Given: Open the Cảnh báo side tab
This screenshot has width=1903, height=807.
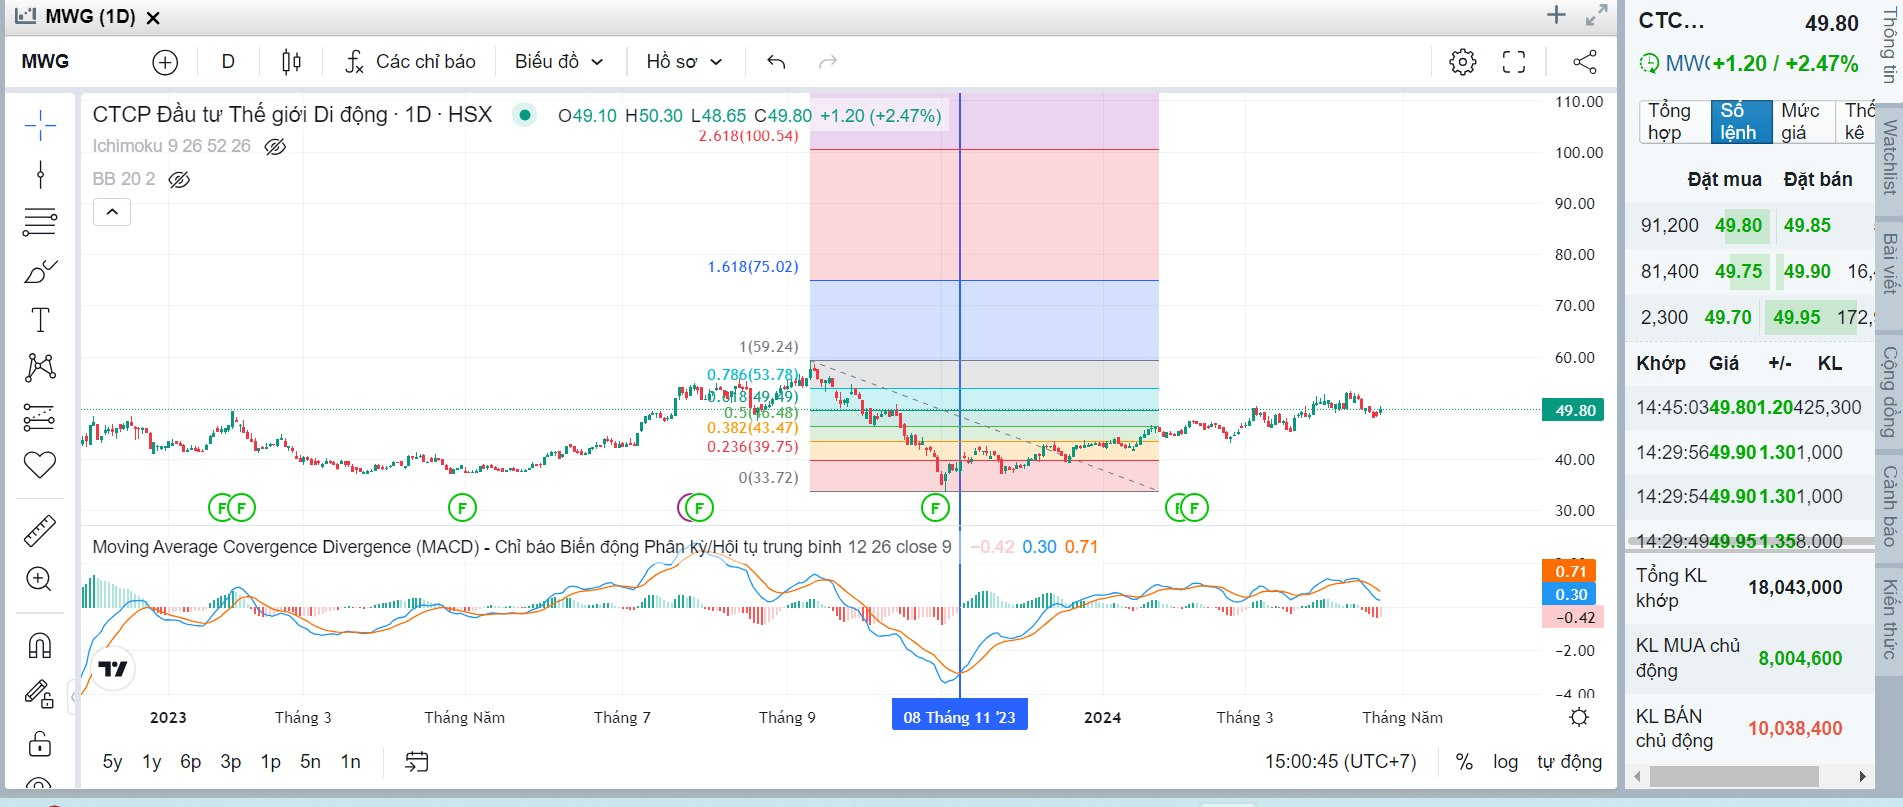Looking at the screenshot, I should [x=1889, y=505].
